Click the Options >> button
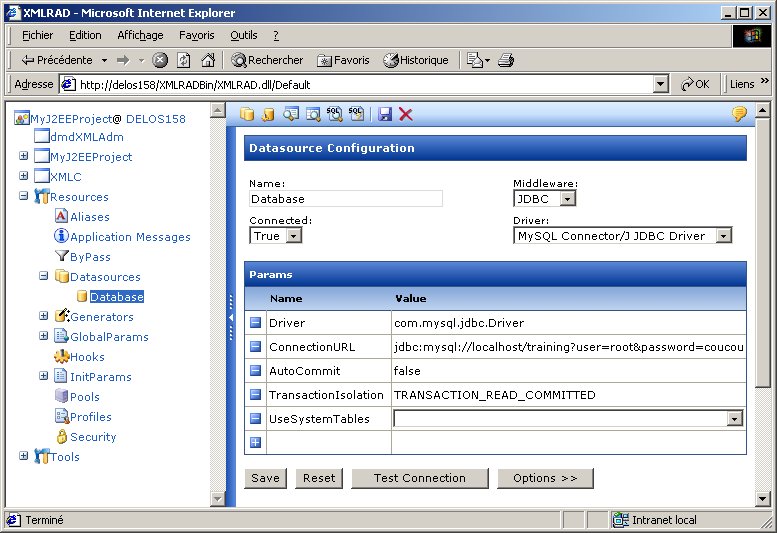Image resolution: width=777 pixels, height=533 pixels. [545, 478]
